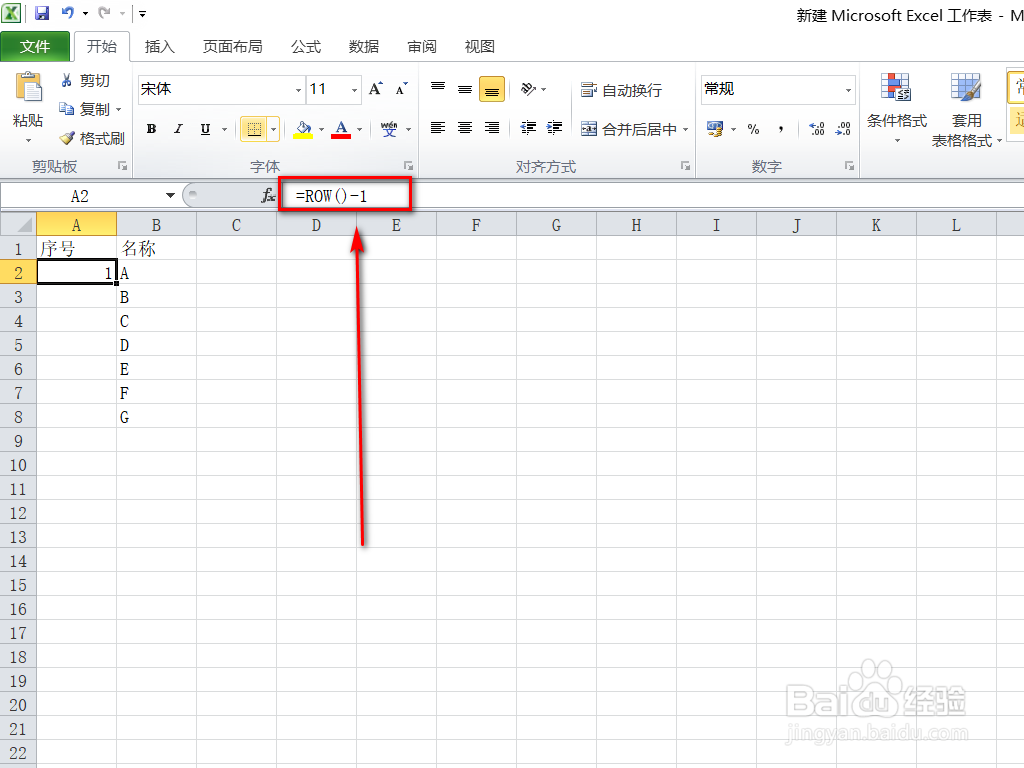Click the accounting number format icon
Screen dimensions: 1024x768
[x=715, y=129]
